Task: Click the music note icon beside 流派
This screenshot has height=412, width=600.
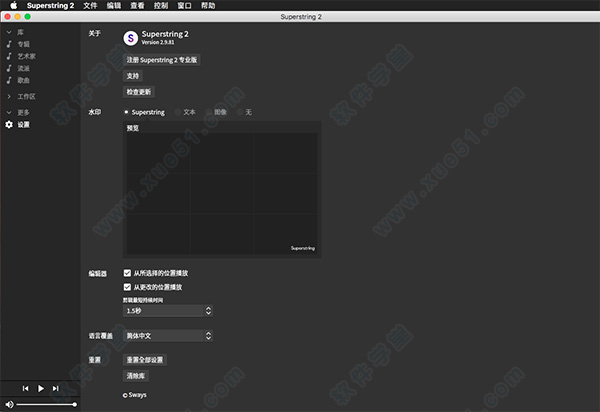Action: pos(9,68)
